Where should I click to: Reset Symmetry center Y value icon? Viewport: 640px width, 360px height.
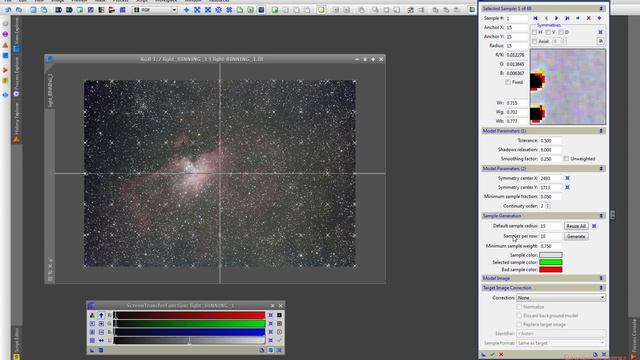pyautogui.click(x=567, y=187)
